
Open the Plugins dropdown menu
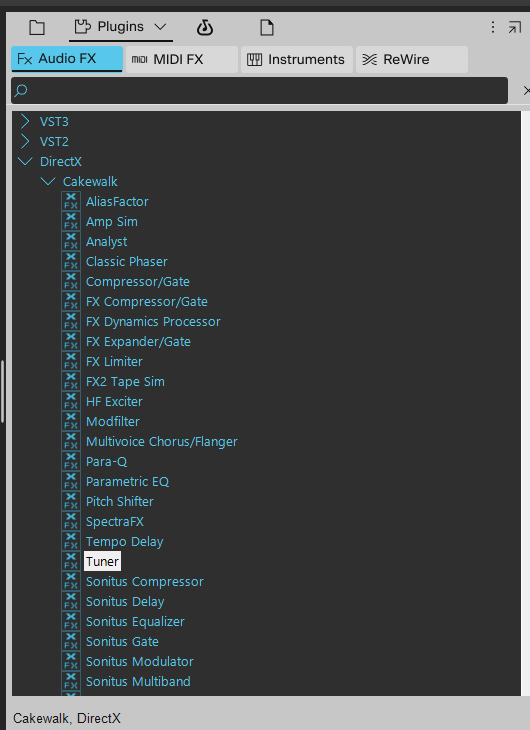pyautogui.click(x=121, y=27)
